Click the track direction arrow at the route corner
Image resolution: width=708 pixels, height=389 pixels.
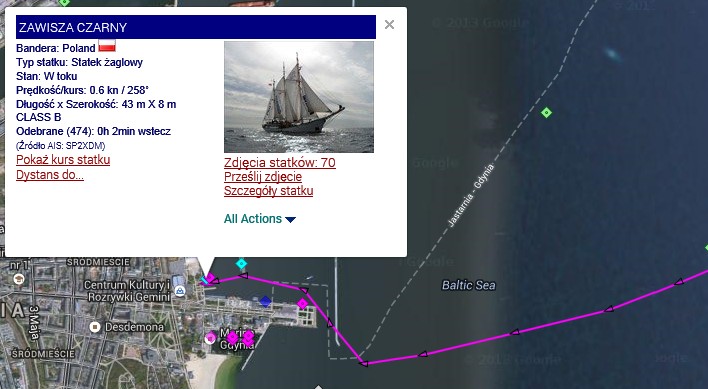363,363
